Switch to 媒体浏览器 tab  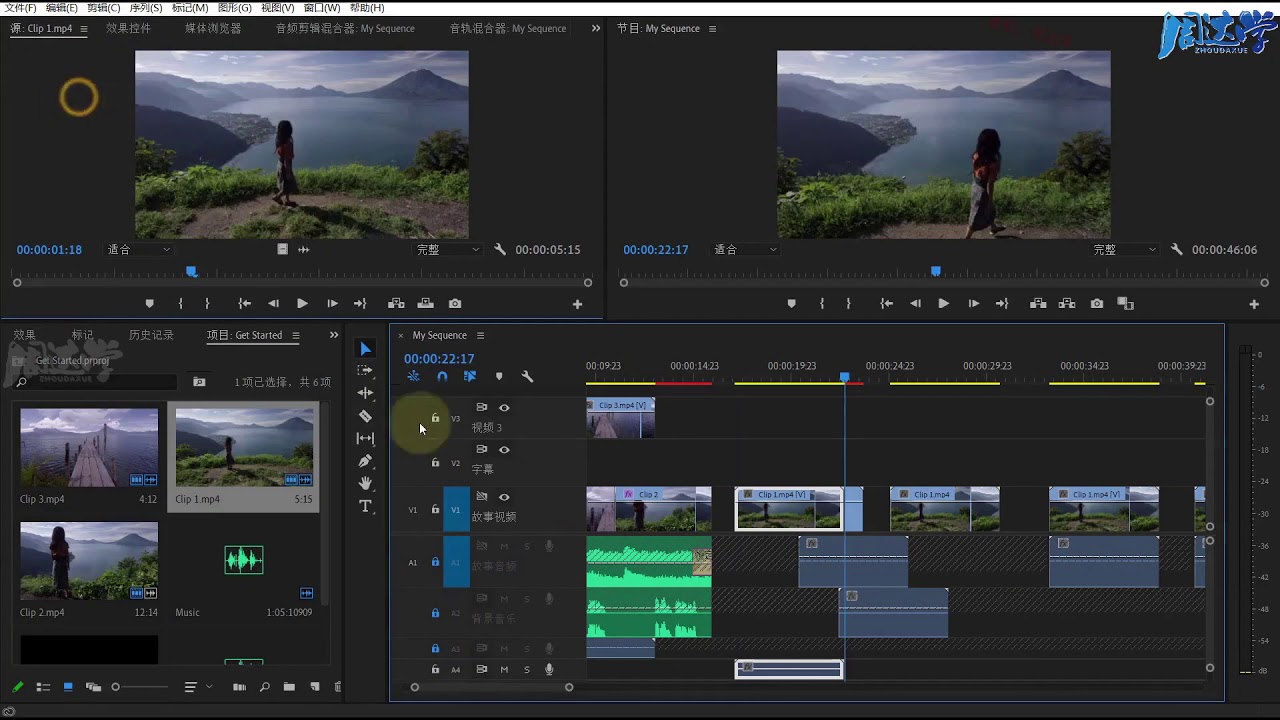[x=213, y=29]
